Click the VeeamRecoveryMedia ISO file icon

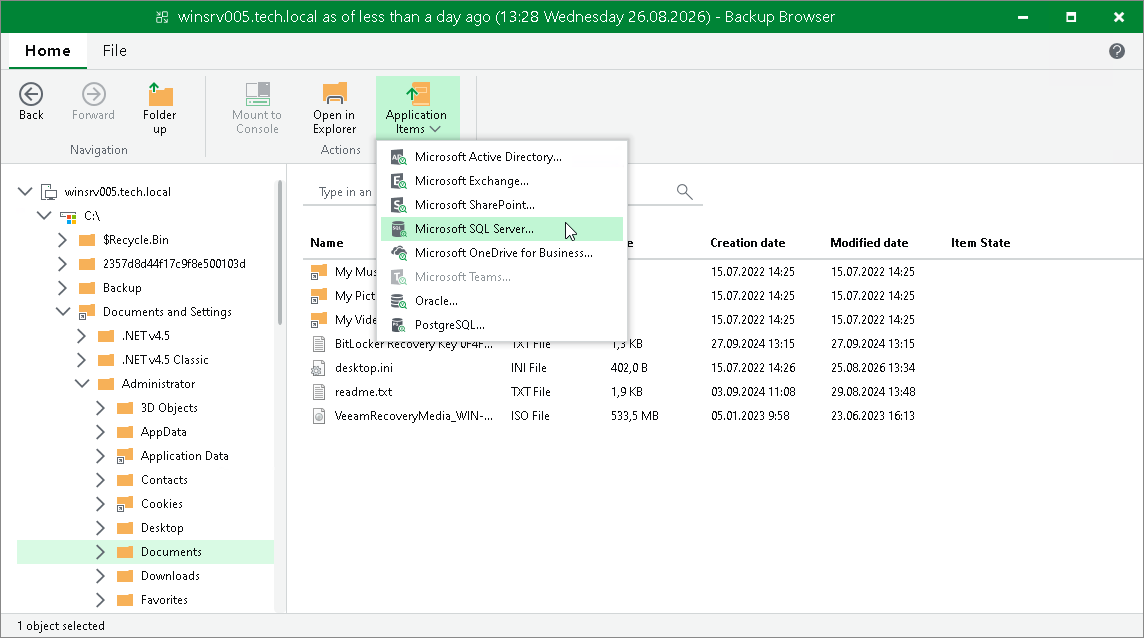pyautogui.click(x=319, y=416)
